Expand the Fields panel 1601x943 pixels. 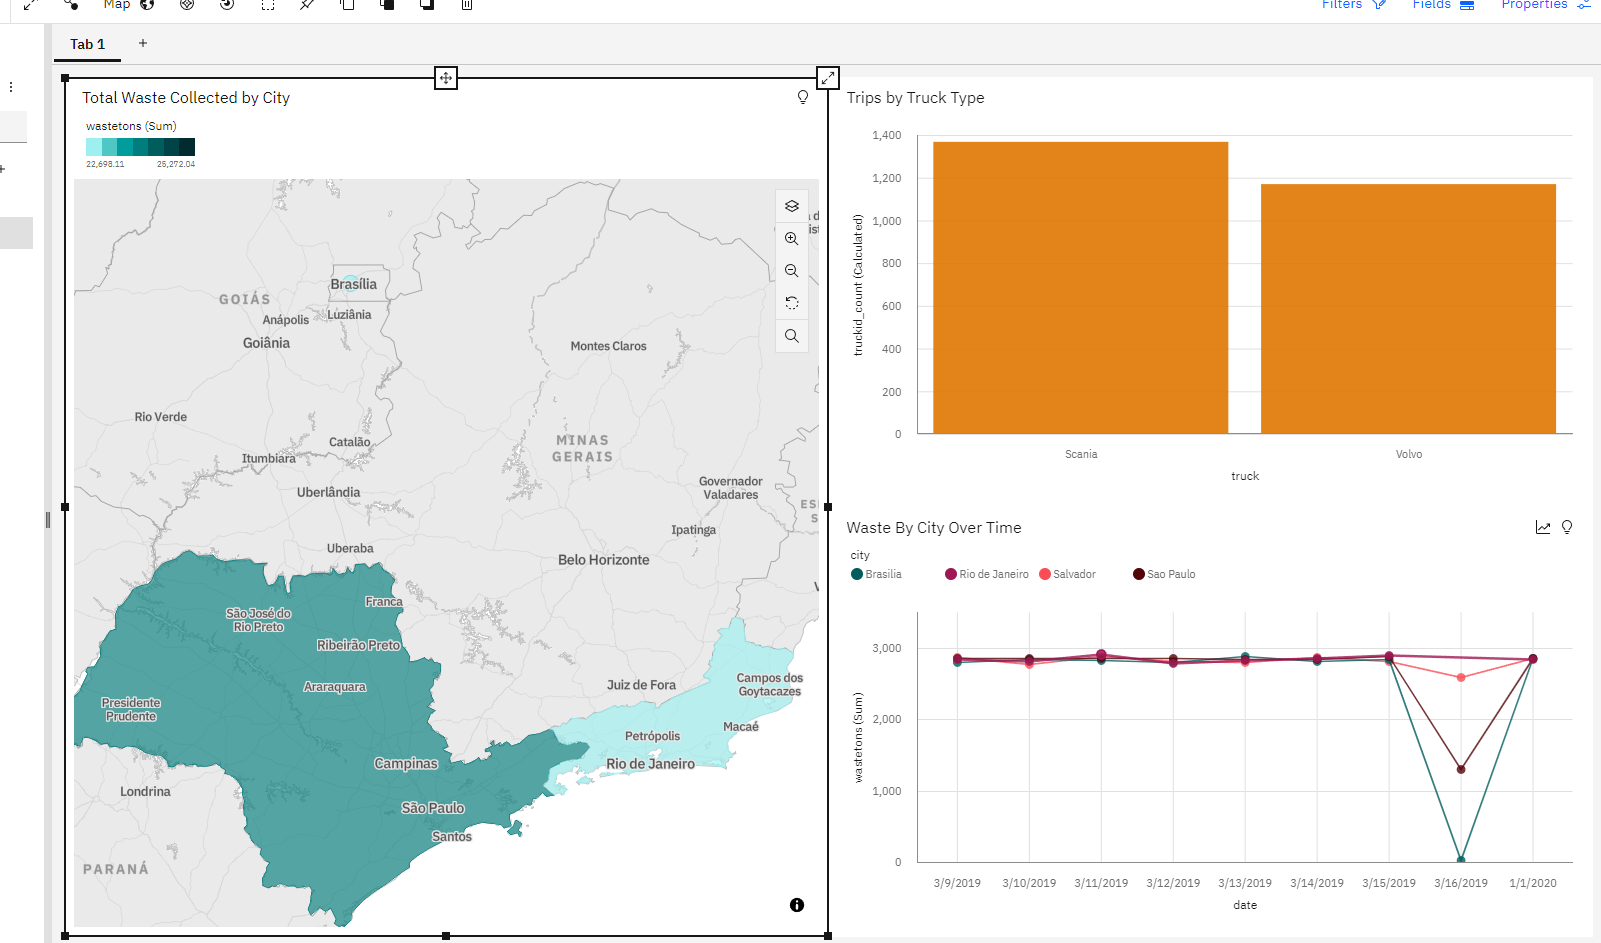pyautogui.click(x=1442, y=5)
